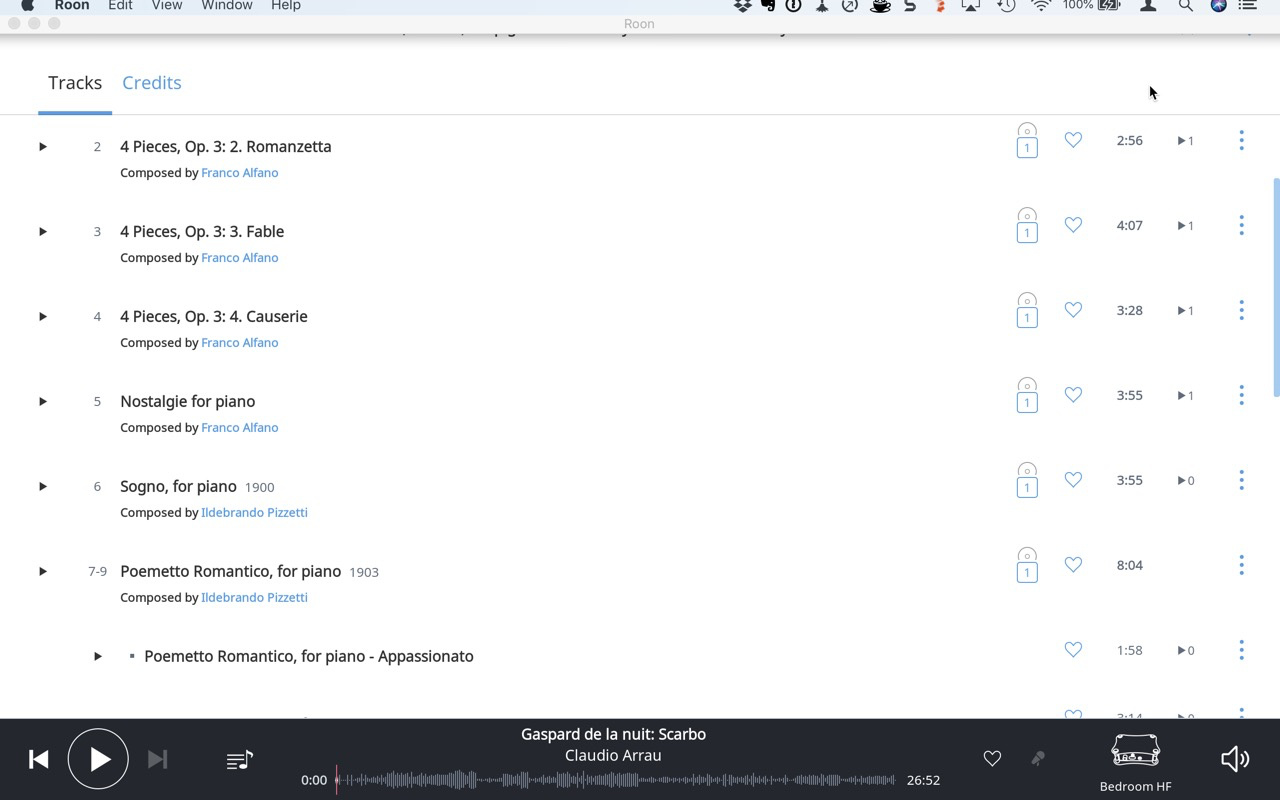Image resolution: width=1280 pixels, height=800 pixels.
Task: Open Franco Alfano link under Causerie
Action: point(240,343)
